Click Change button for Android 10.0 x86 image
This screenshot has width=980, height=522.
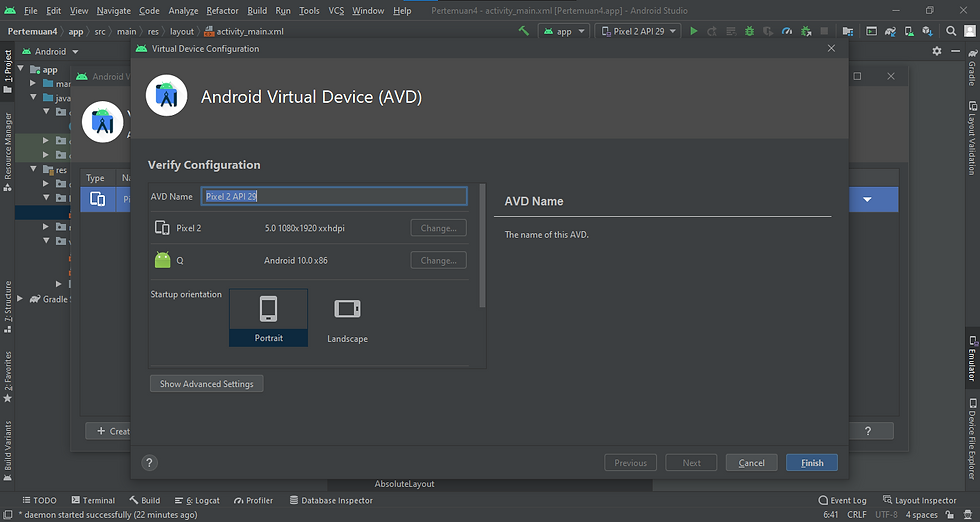pyautogui.click(x=438, y=260)
